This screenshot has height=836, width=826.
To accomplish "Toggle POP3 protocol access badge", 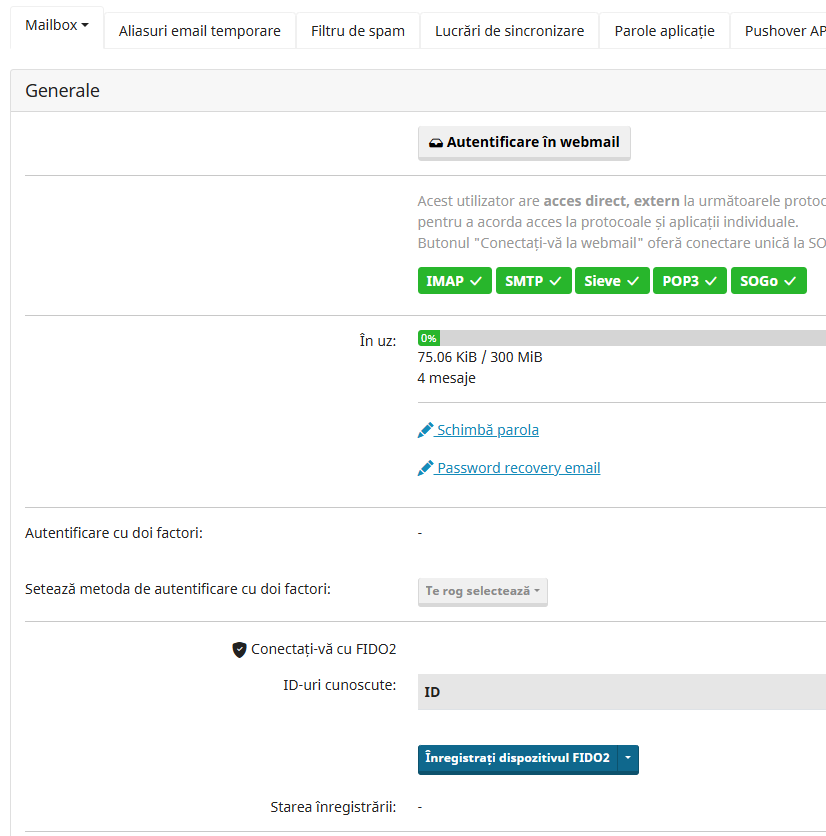I will click(690, 281).
